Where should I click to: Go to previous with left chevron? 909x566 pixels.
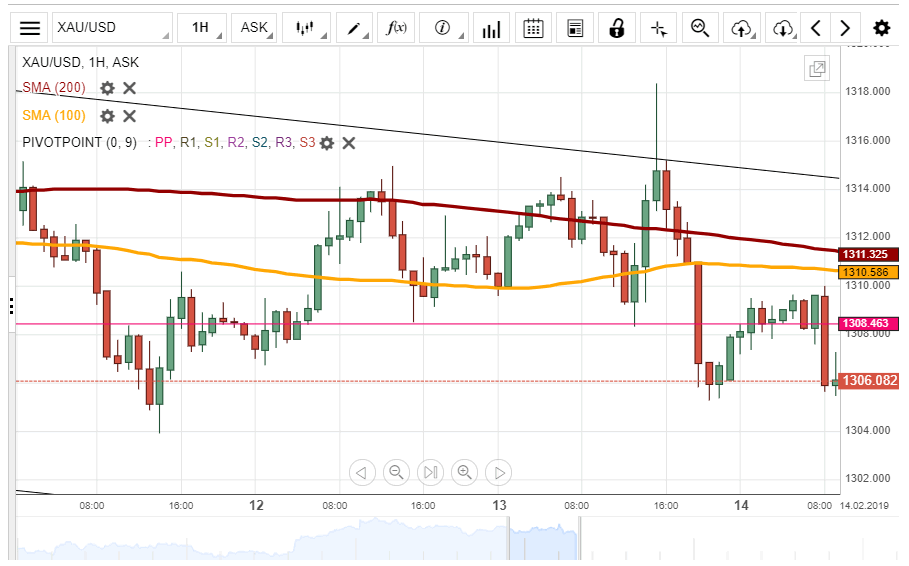pyautogui.click(x=816, y=28)
